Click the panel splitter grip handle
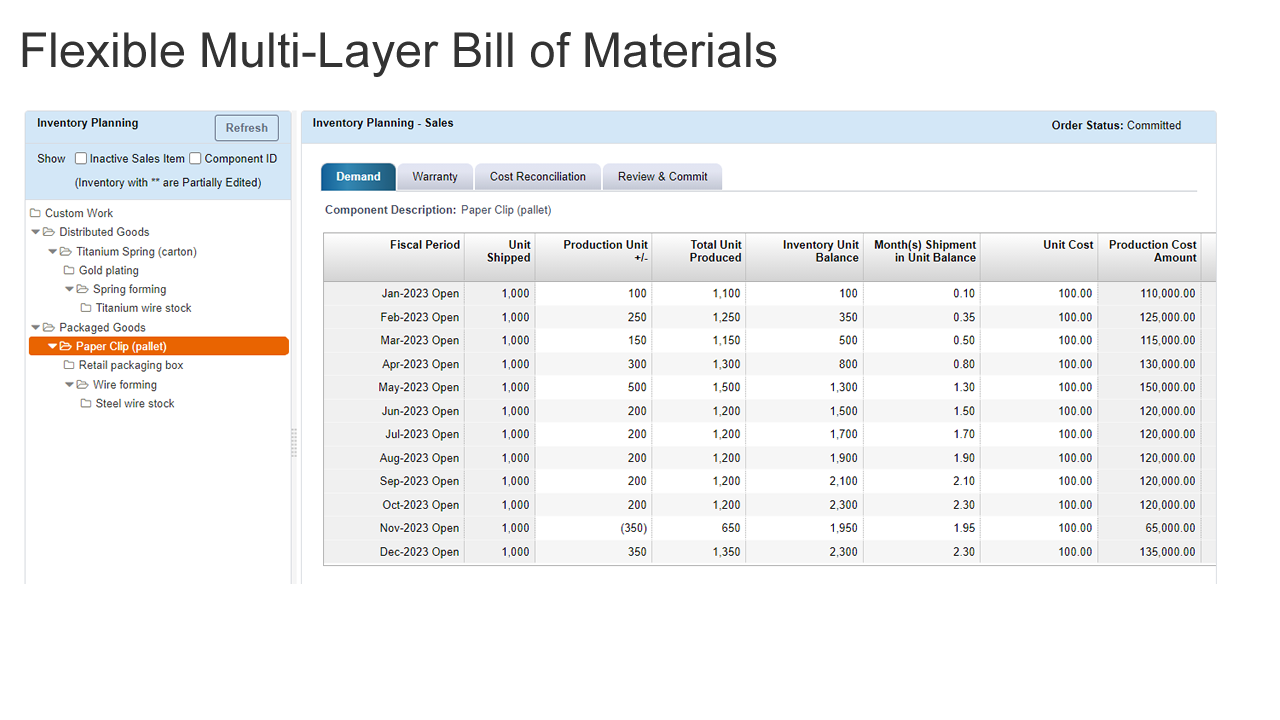 click(x=294, y=443)
